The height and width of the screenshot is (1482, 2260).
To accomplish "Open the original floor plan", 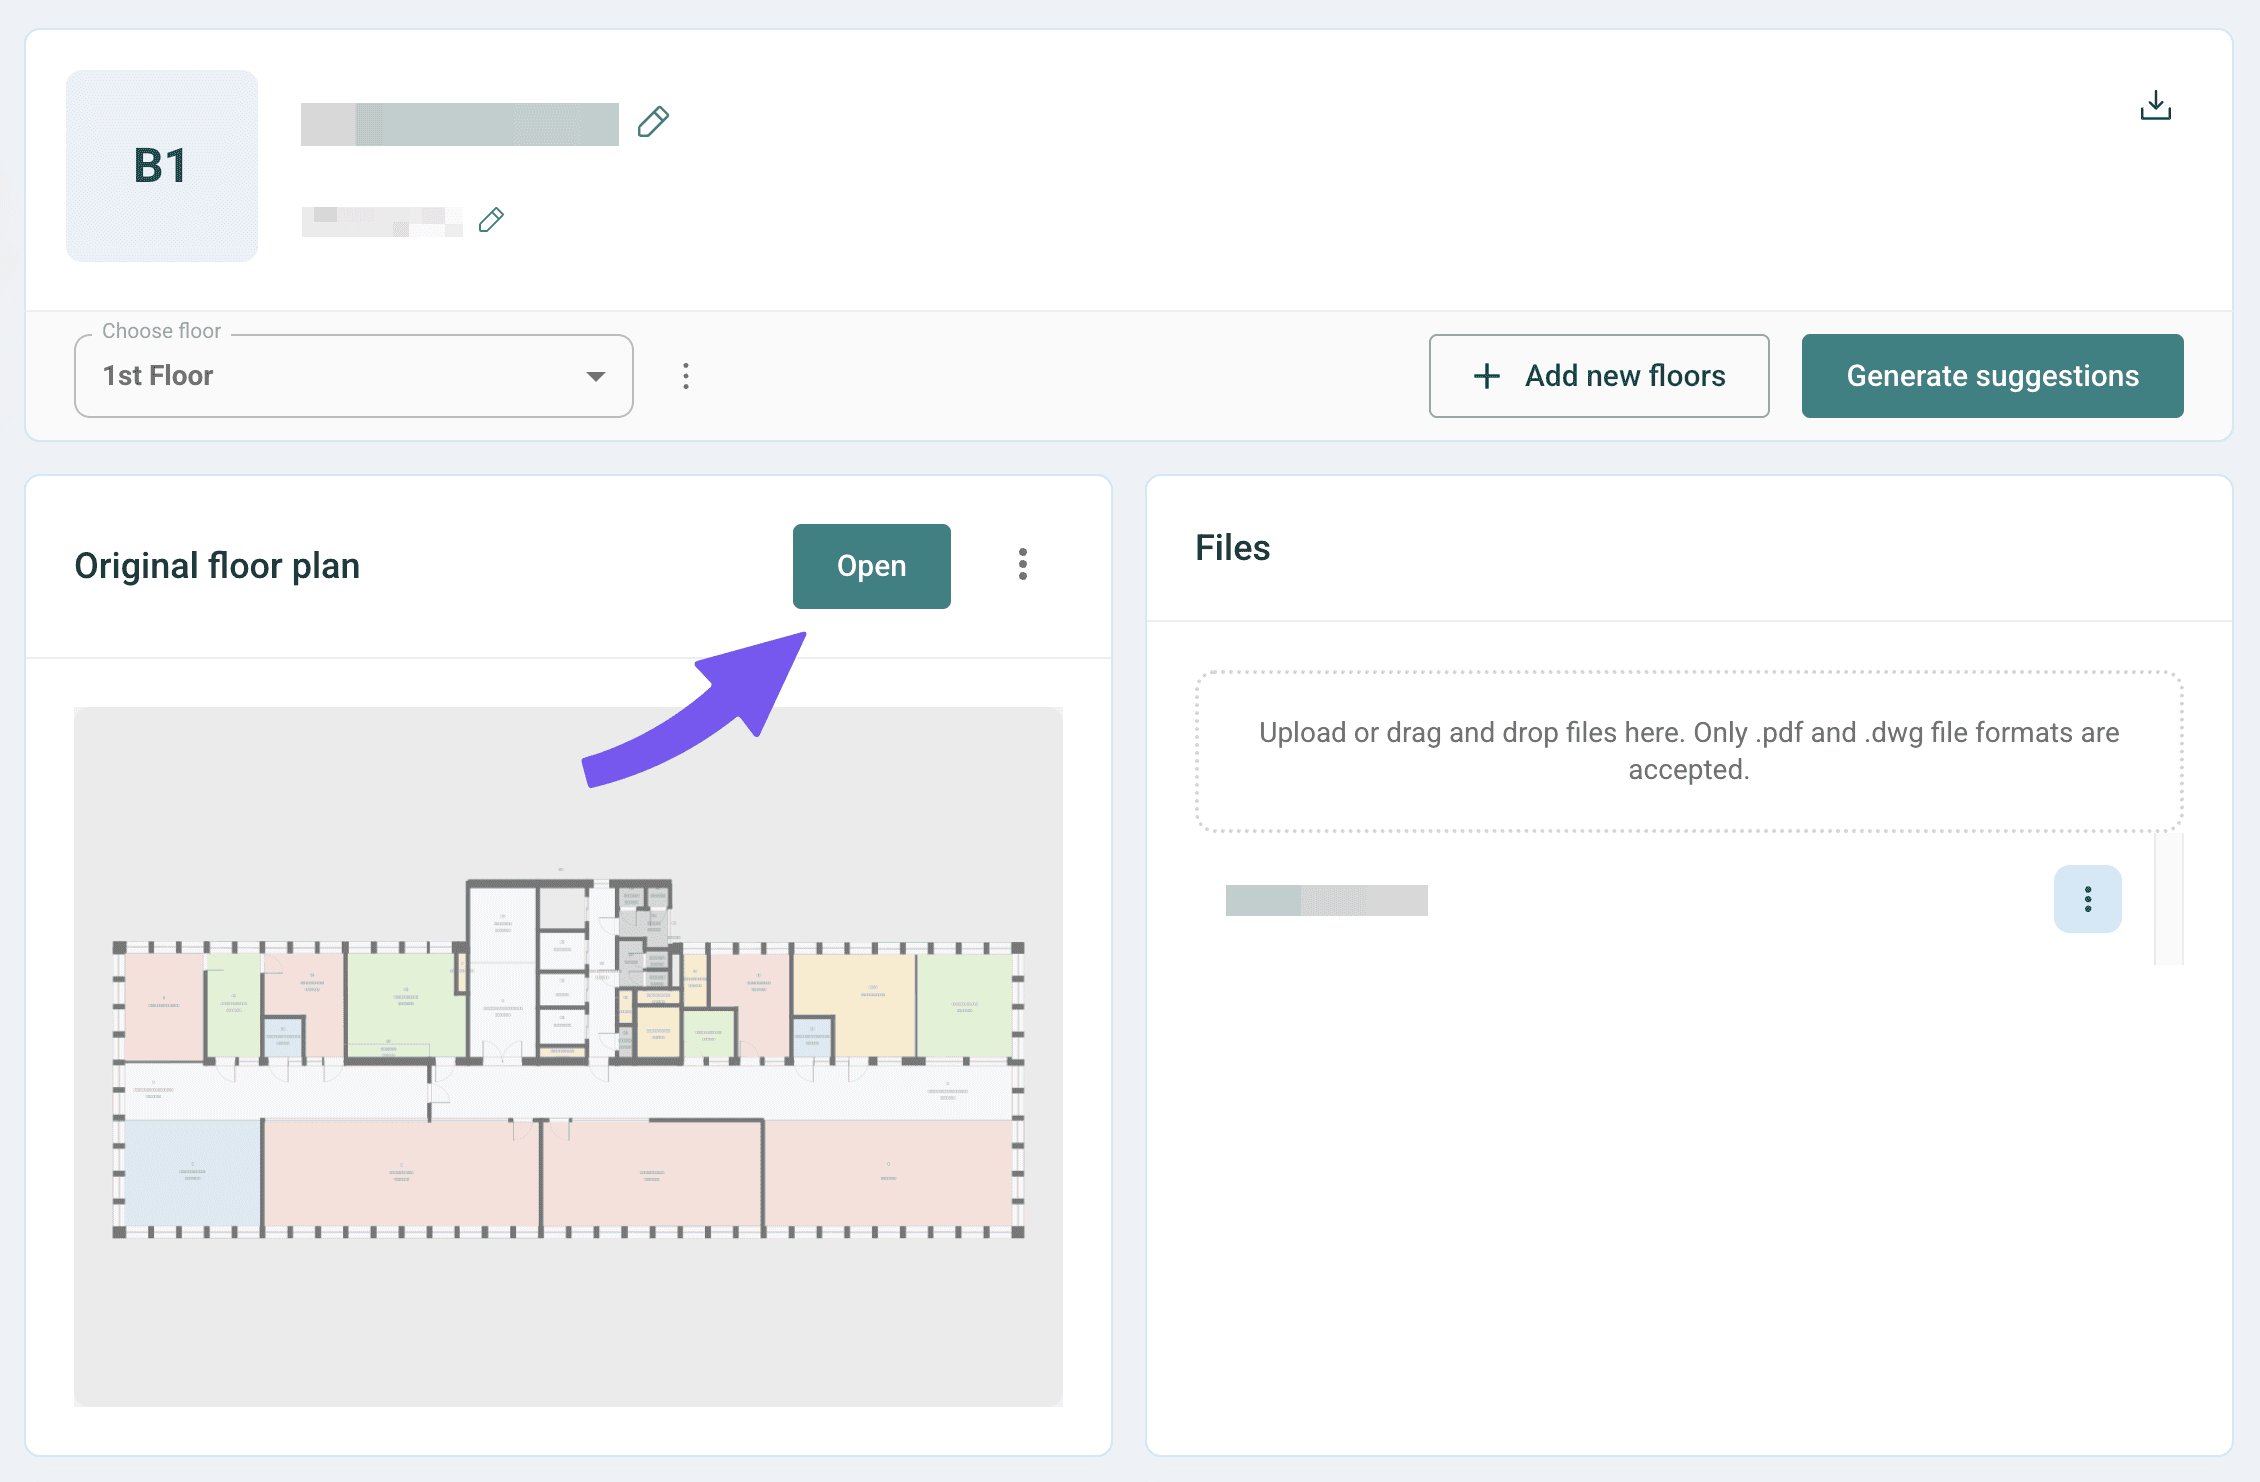I will [871, 566].
